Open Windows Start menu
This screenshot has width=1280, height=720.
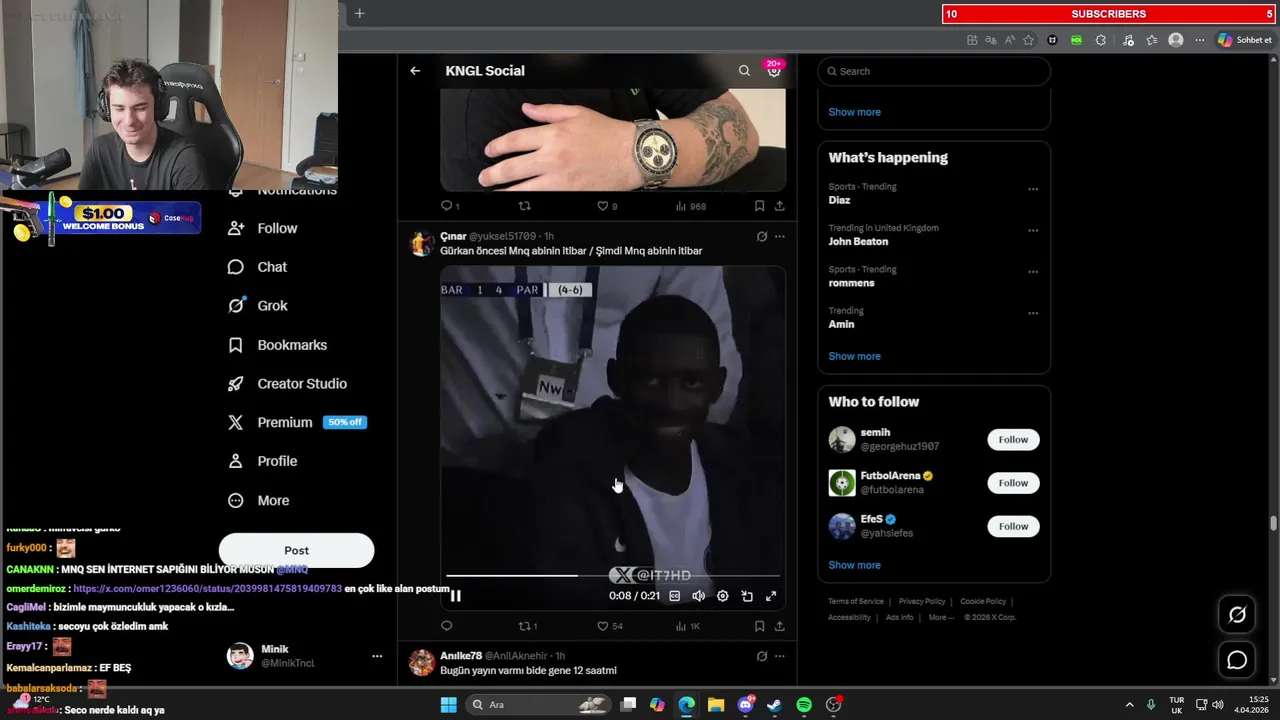coord(449,705)
